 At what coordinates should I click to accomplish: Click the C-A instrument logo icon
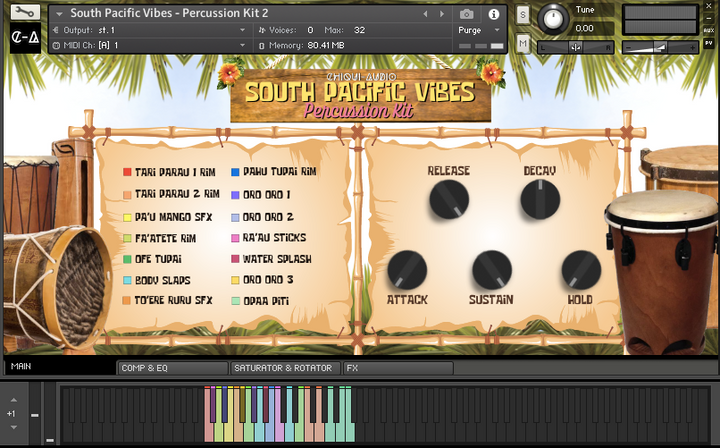tap(25, 38)
